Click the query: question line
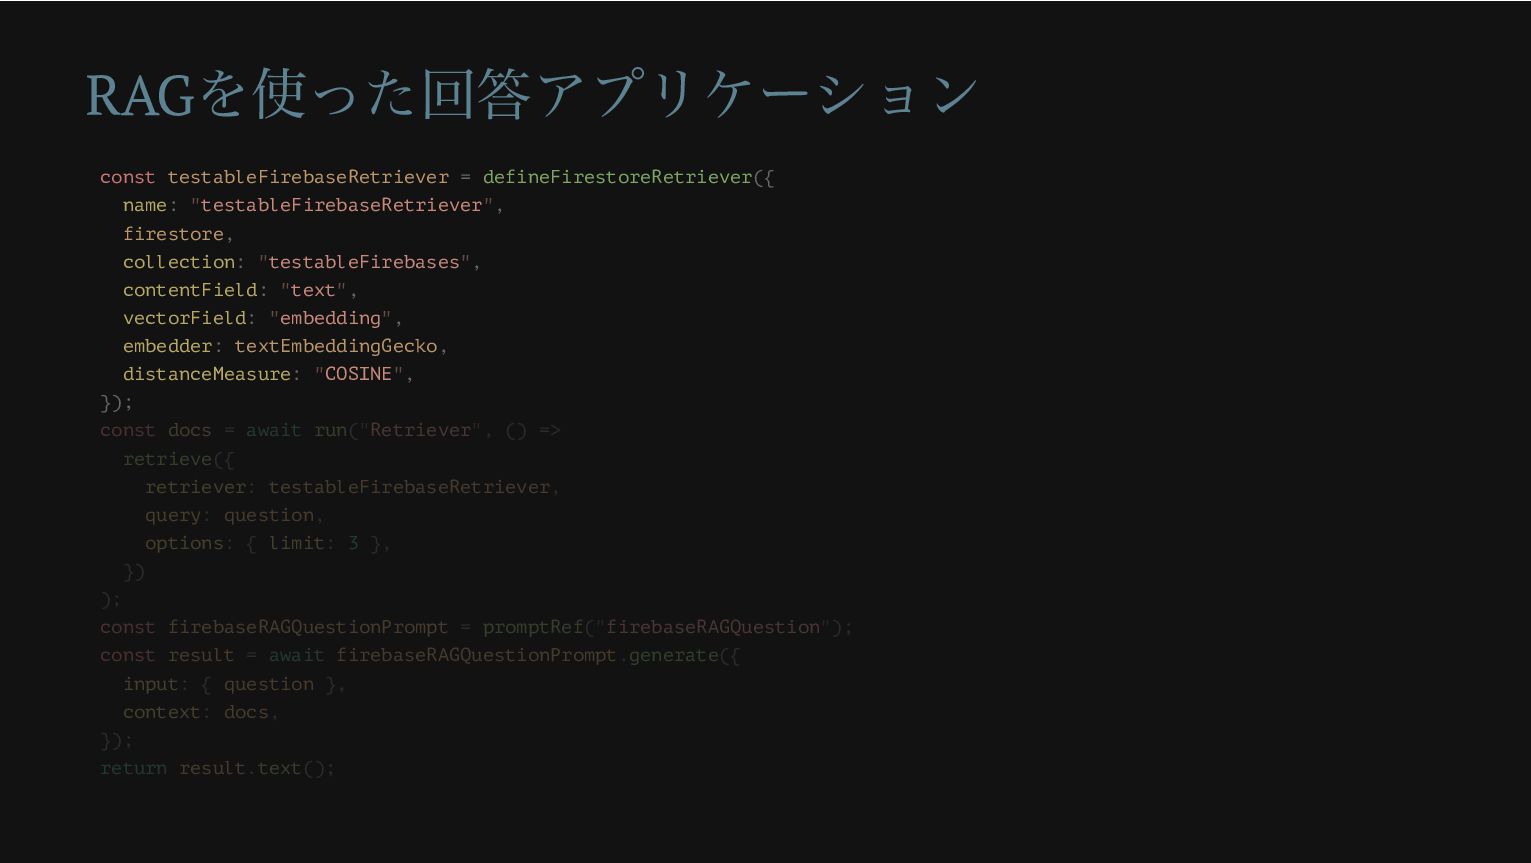Image resolution: width=1531 pixels, height=863 pixels. tap(235, 515)
